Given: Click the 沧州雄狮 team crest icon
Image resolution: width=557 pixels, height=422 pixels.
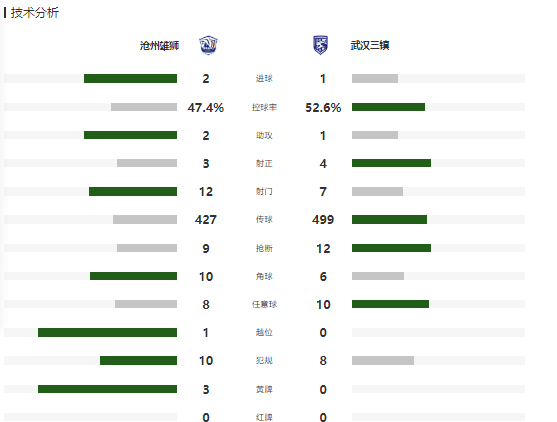Looking at the screenshot, I should point(208,45).
